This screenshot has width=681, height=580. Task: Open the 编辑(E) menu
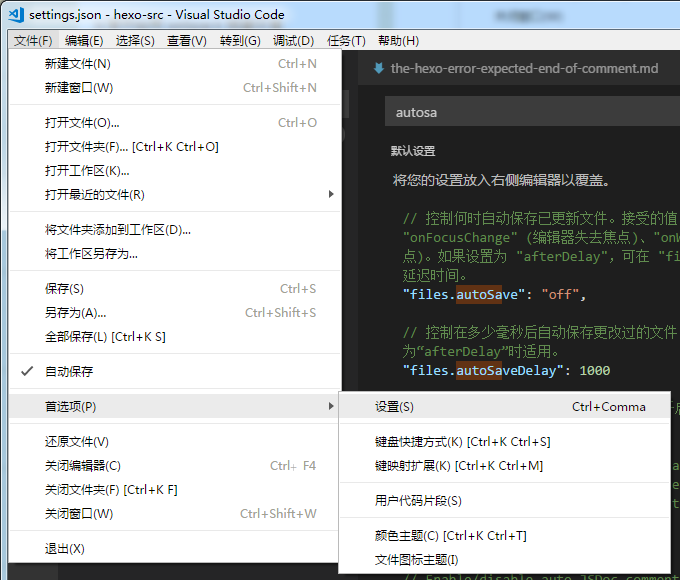(x=84, y=41)
